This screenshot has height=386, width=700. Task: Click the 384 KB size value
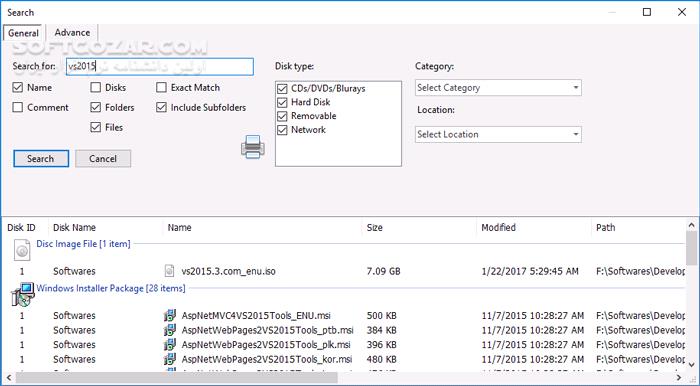click(x=382, y=330)
